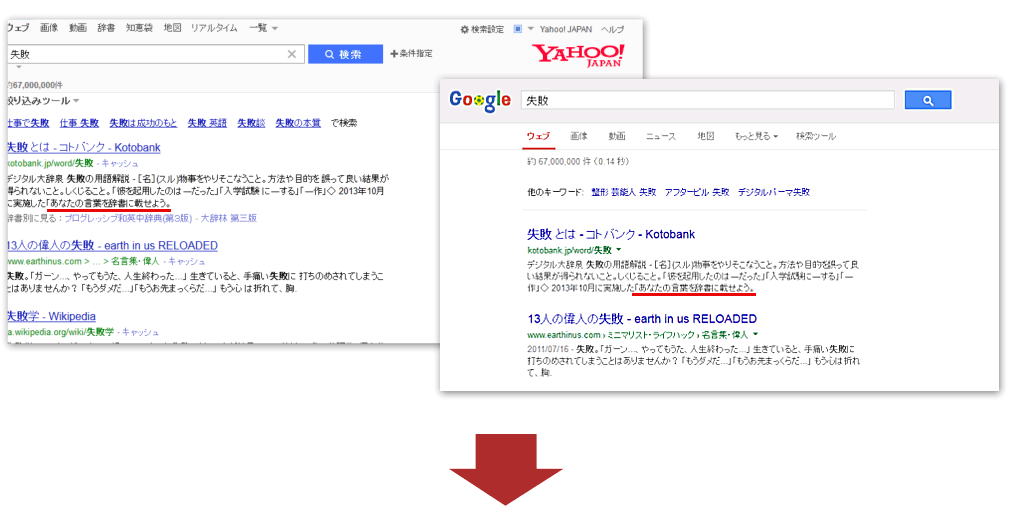
Task: Click Google's blue magnifier search button
Action: [x=928, y=100]
